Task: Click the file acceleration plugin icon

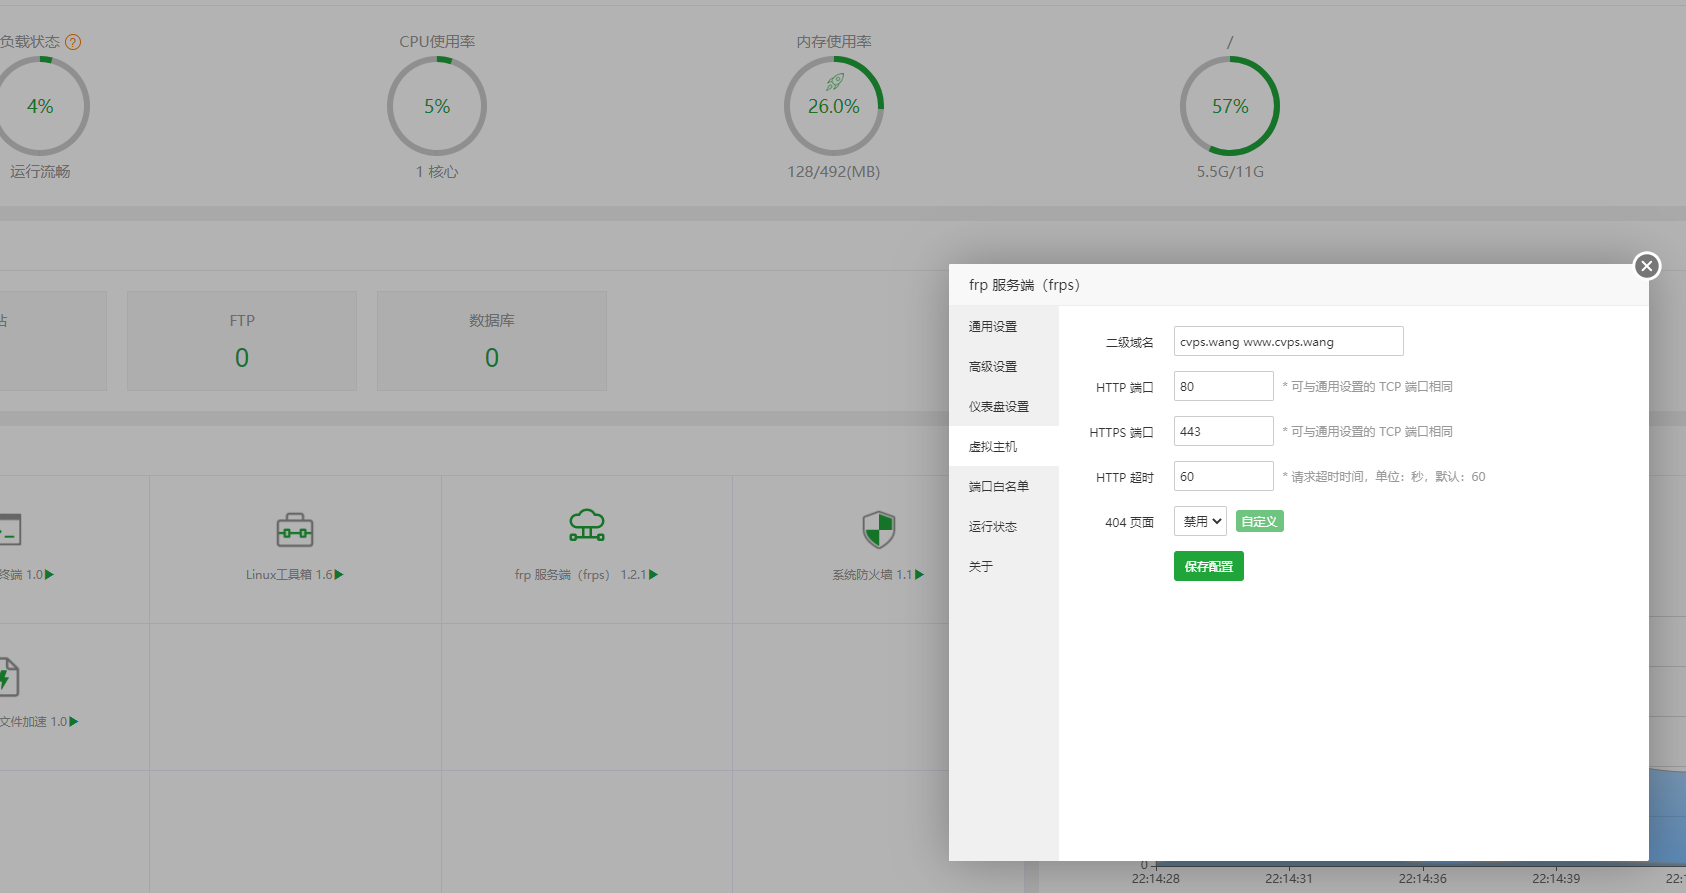Action: tap(8, 677)
